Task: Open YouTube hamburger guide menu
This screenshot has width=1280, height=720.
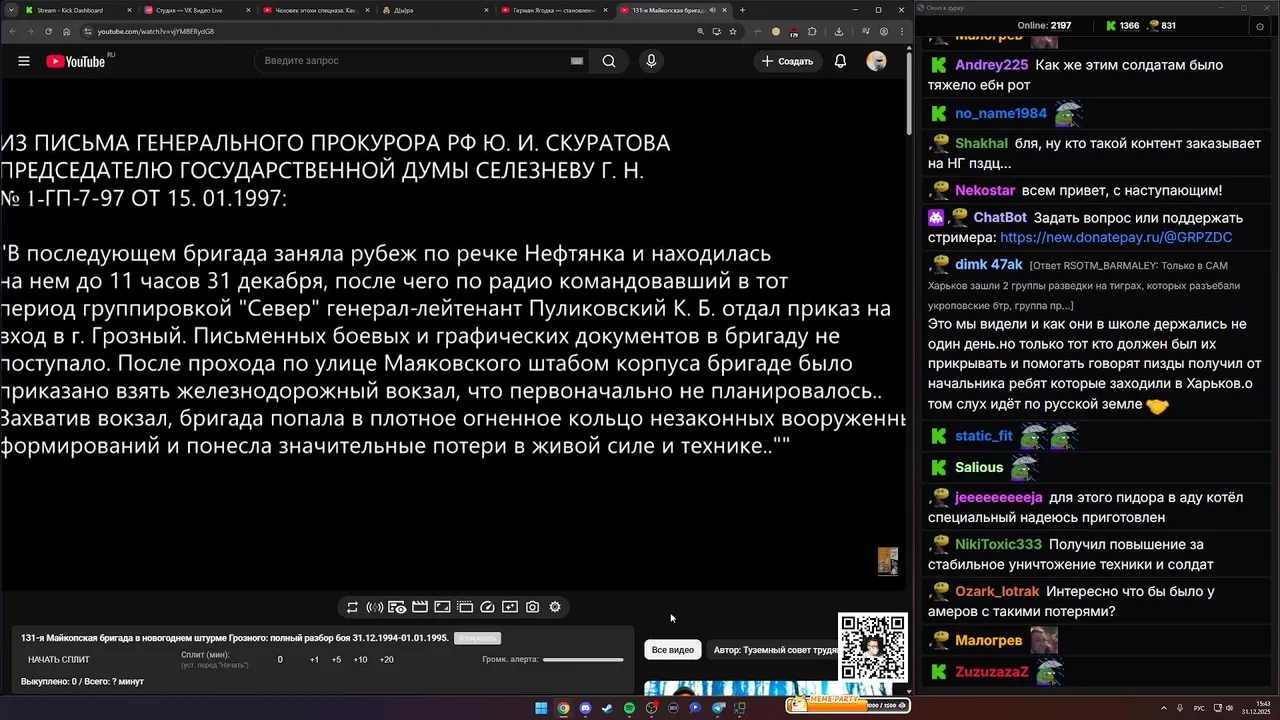Action: (23, 61)
